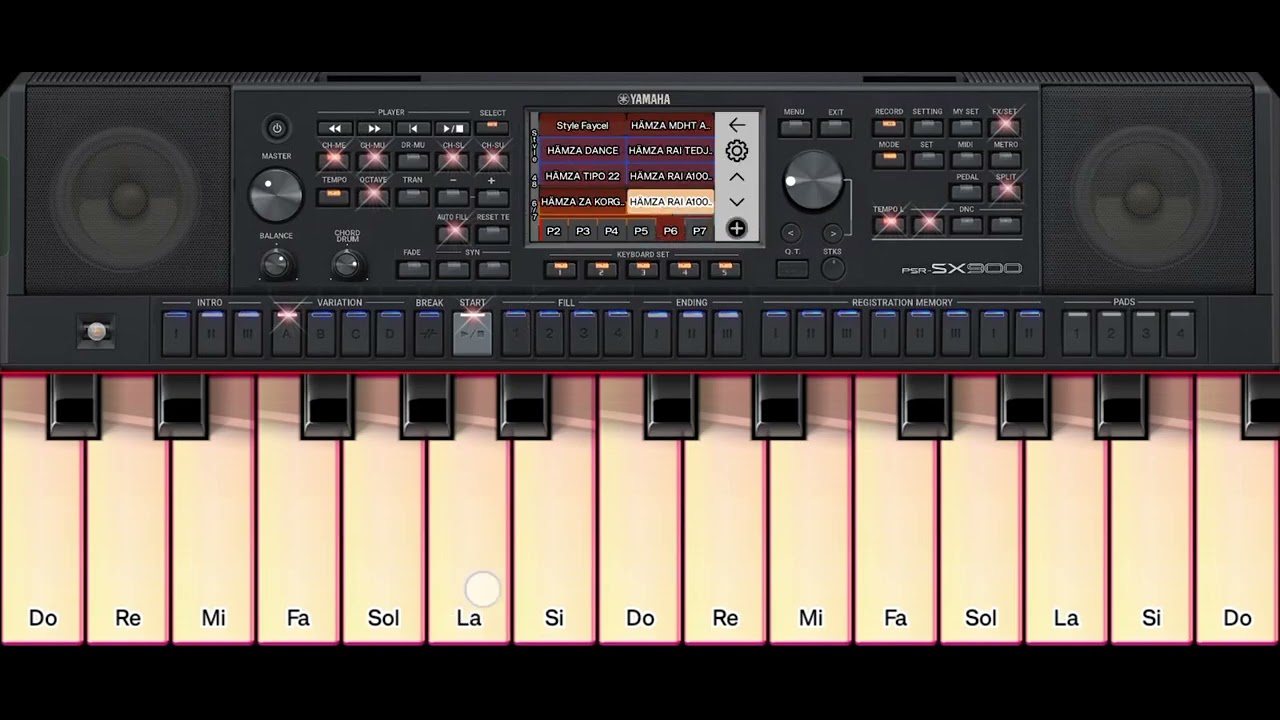This screenshot has height=720, width=1280.
Task: Click the player play/stop button
Action: (453, 128)
